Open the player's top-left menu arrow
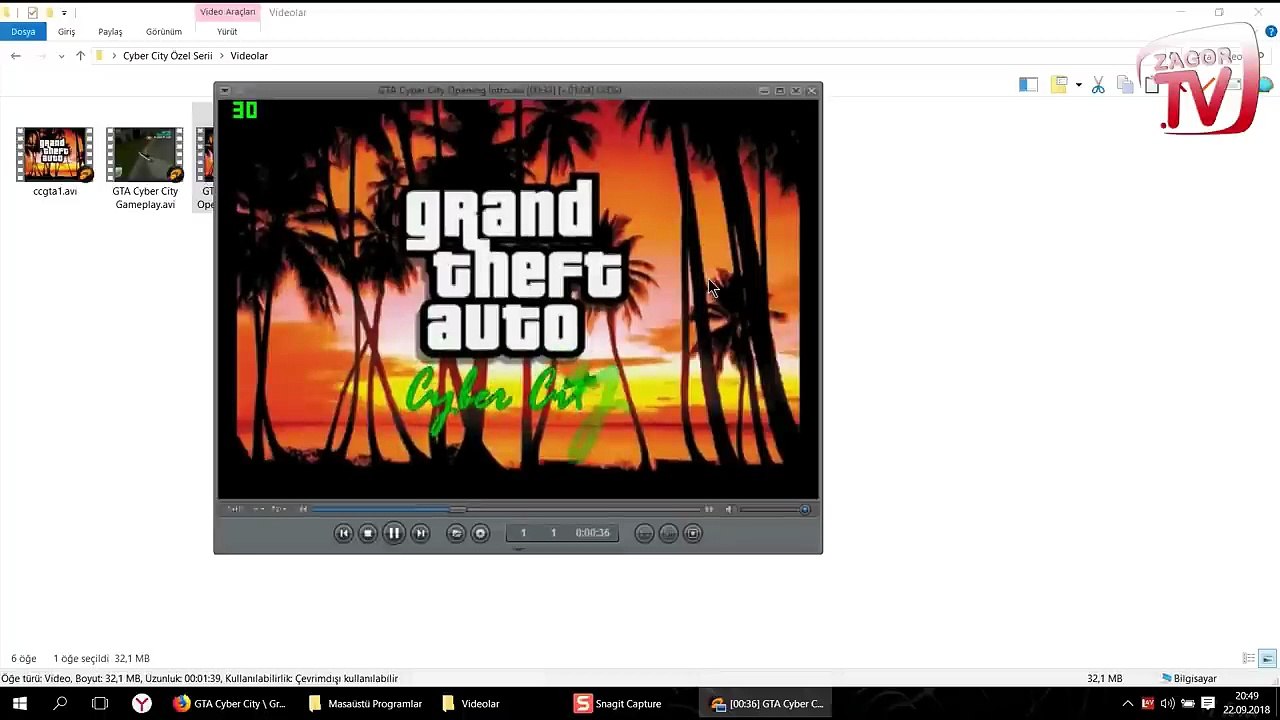 coord(225,90)
